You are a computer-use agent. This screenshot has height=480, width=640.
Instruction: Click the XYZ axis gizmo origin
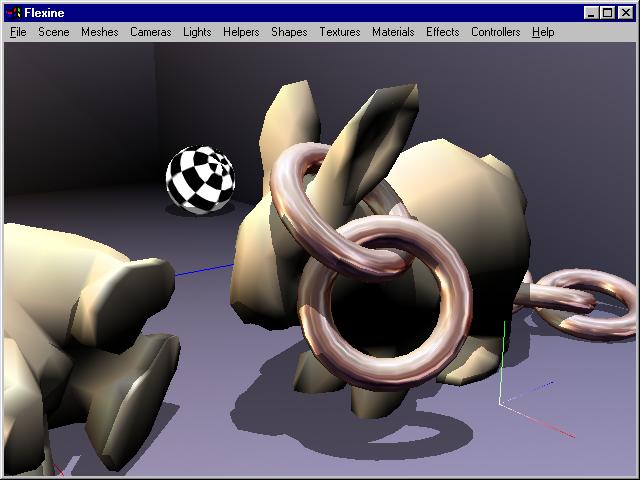500,403
